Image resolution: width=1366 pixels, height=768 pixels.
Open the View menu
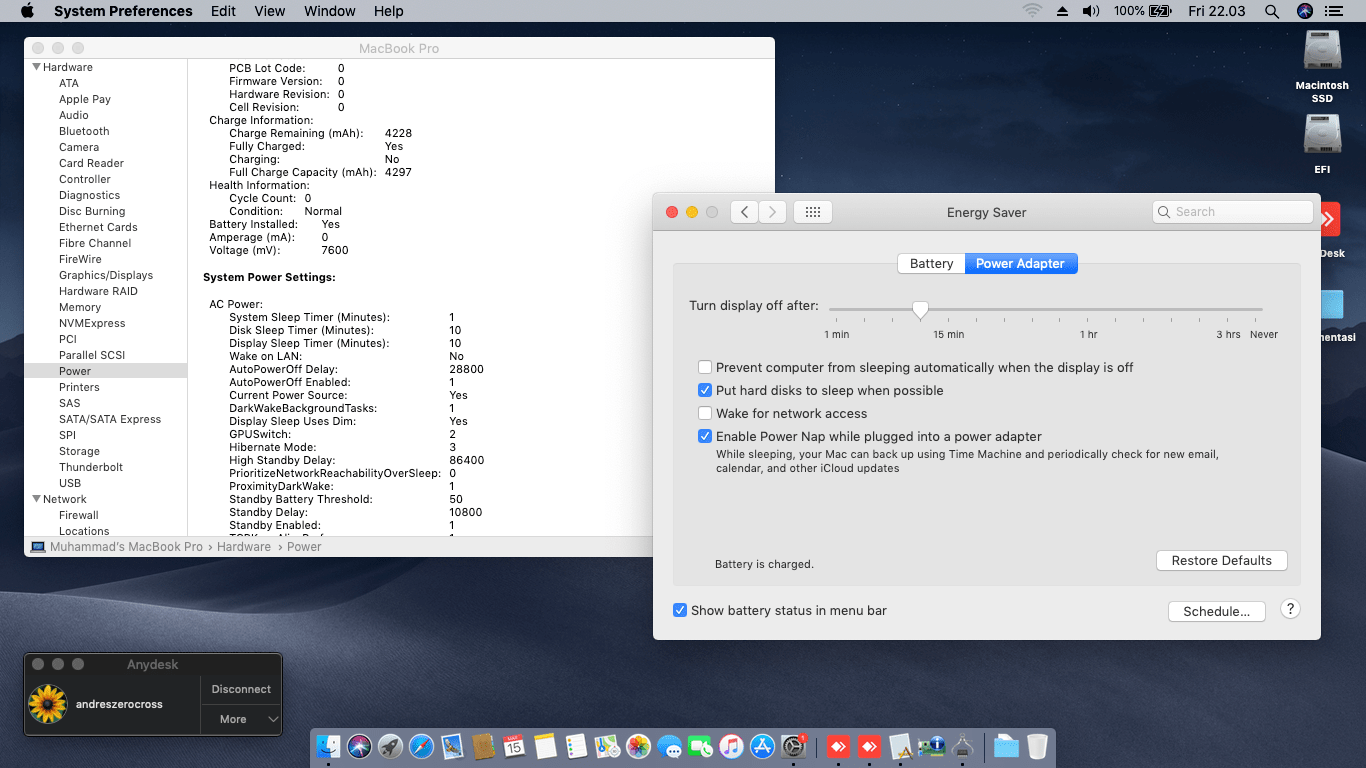pyautogui.click(x=270, y=11)
